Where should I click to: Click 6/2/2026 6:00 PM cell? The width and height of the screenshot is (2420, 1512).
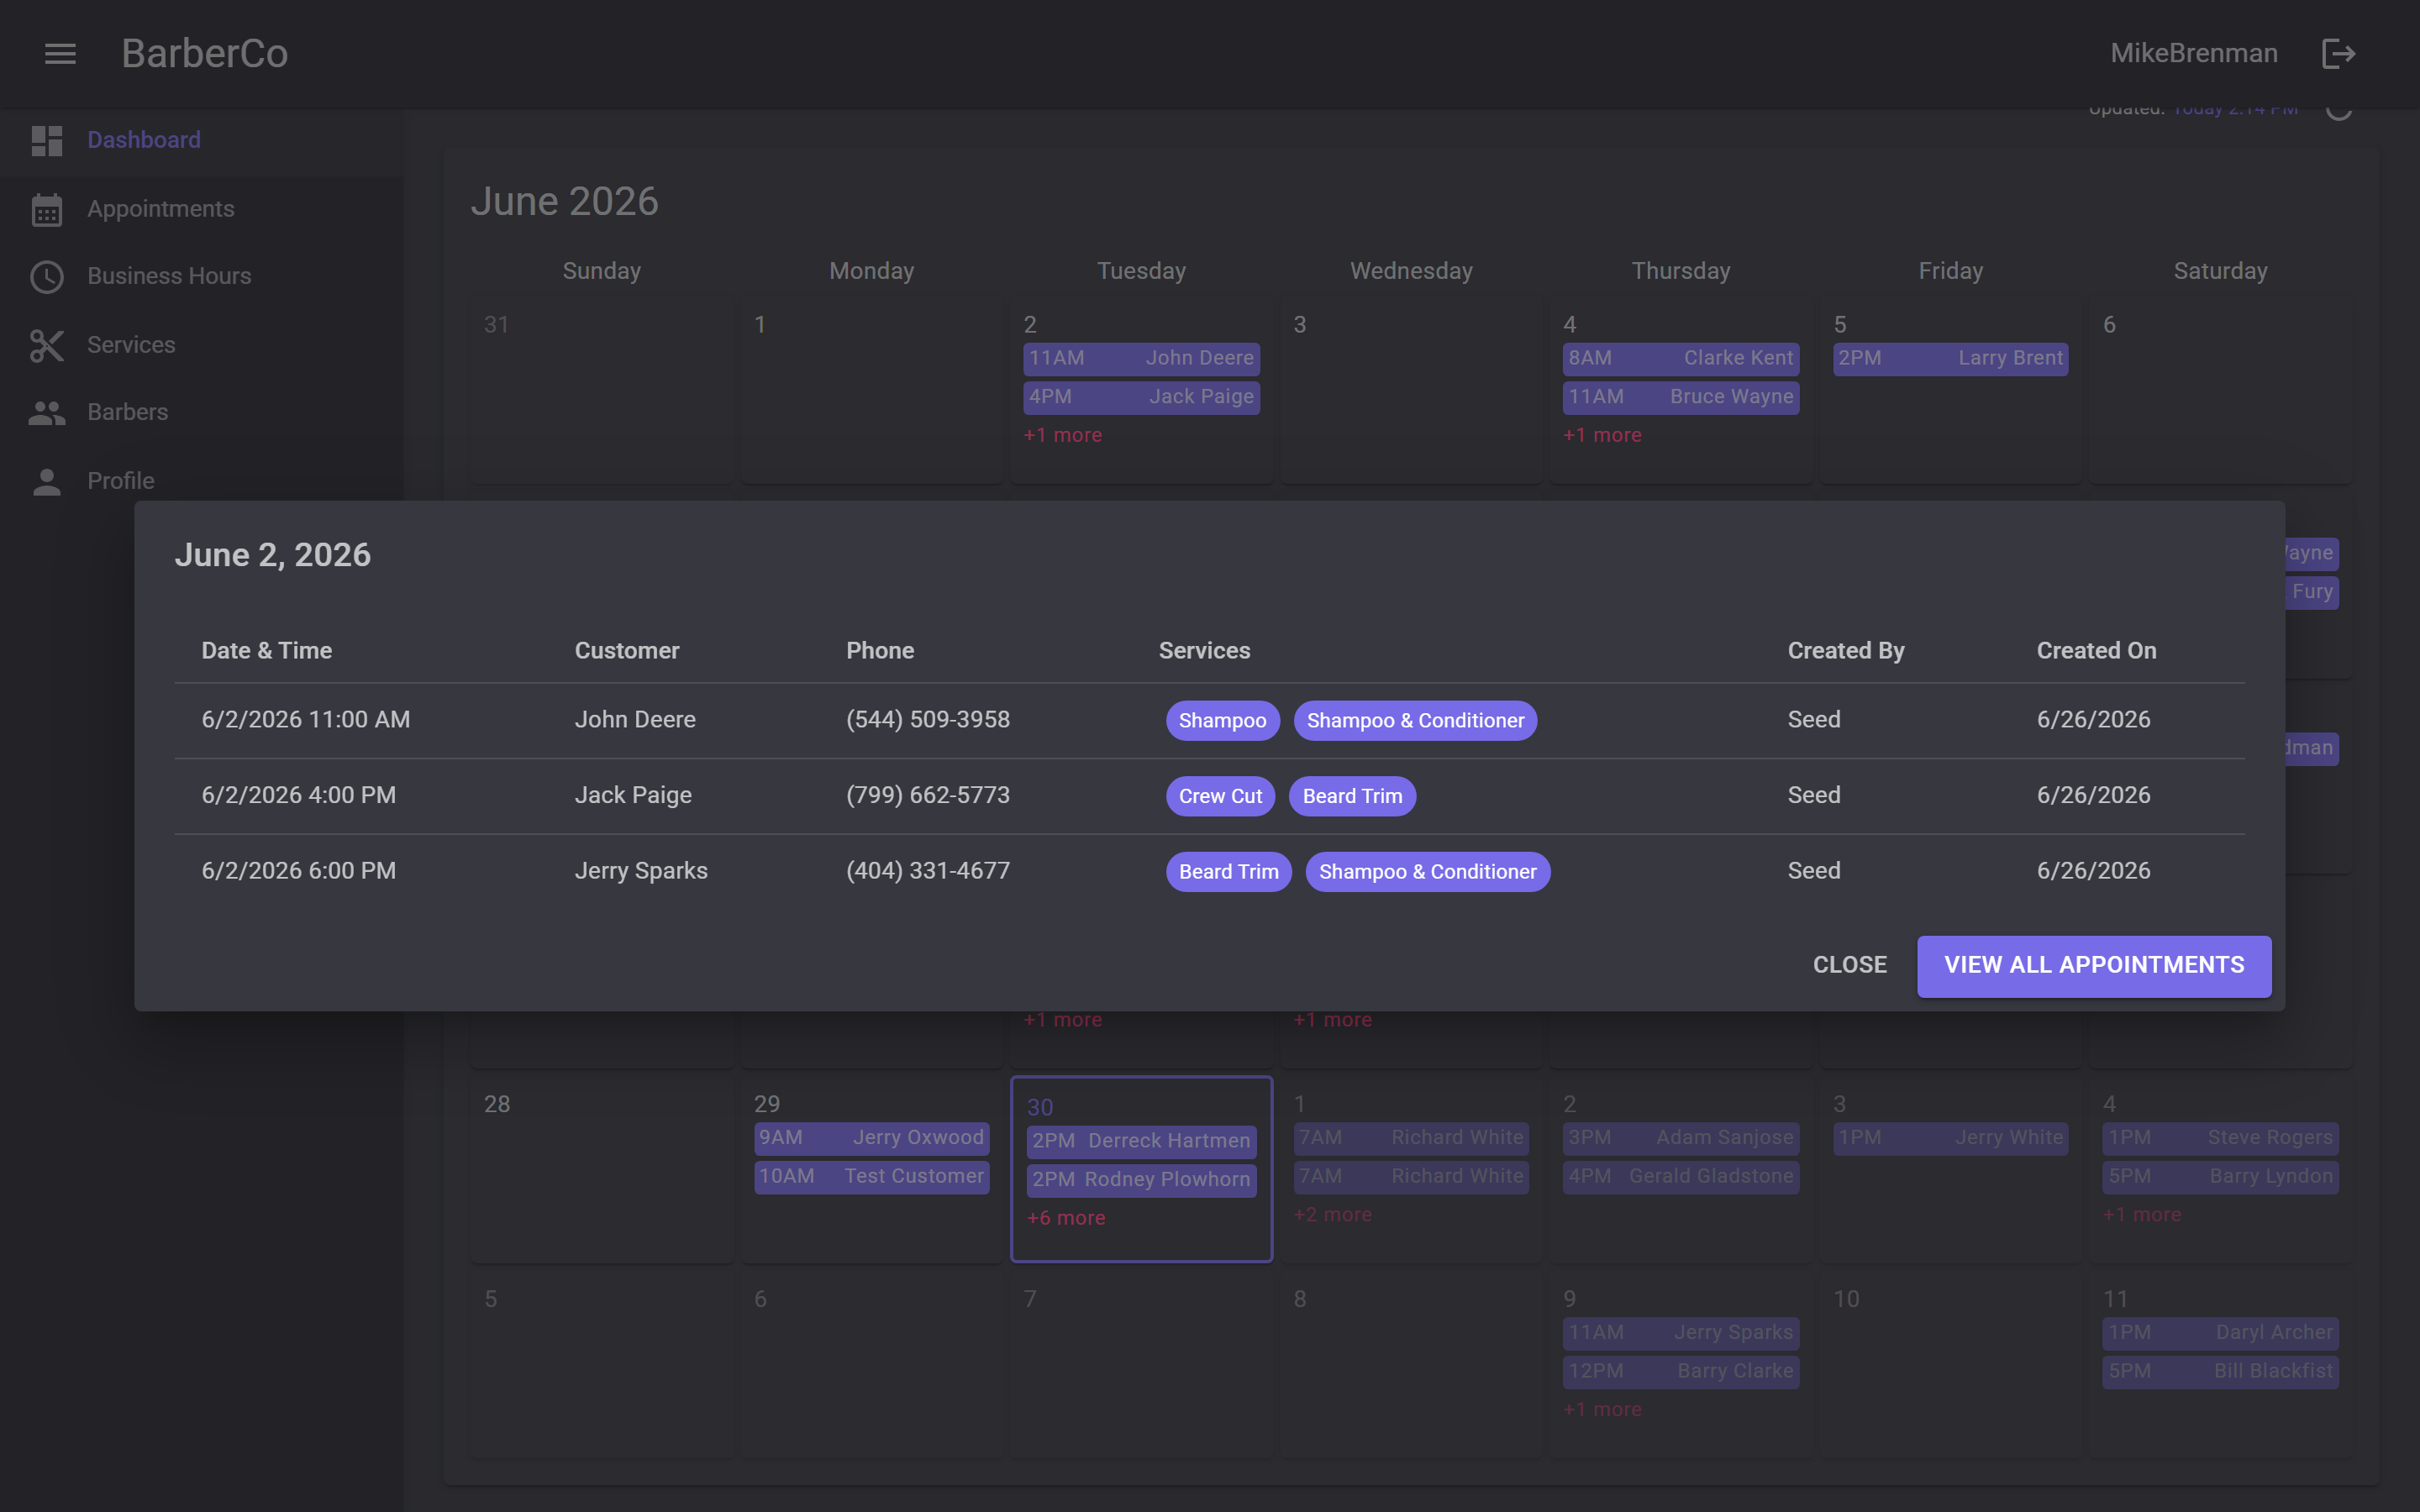click(299, 871)
